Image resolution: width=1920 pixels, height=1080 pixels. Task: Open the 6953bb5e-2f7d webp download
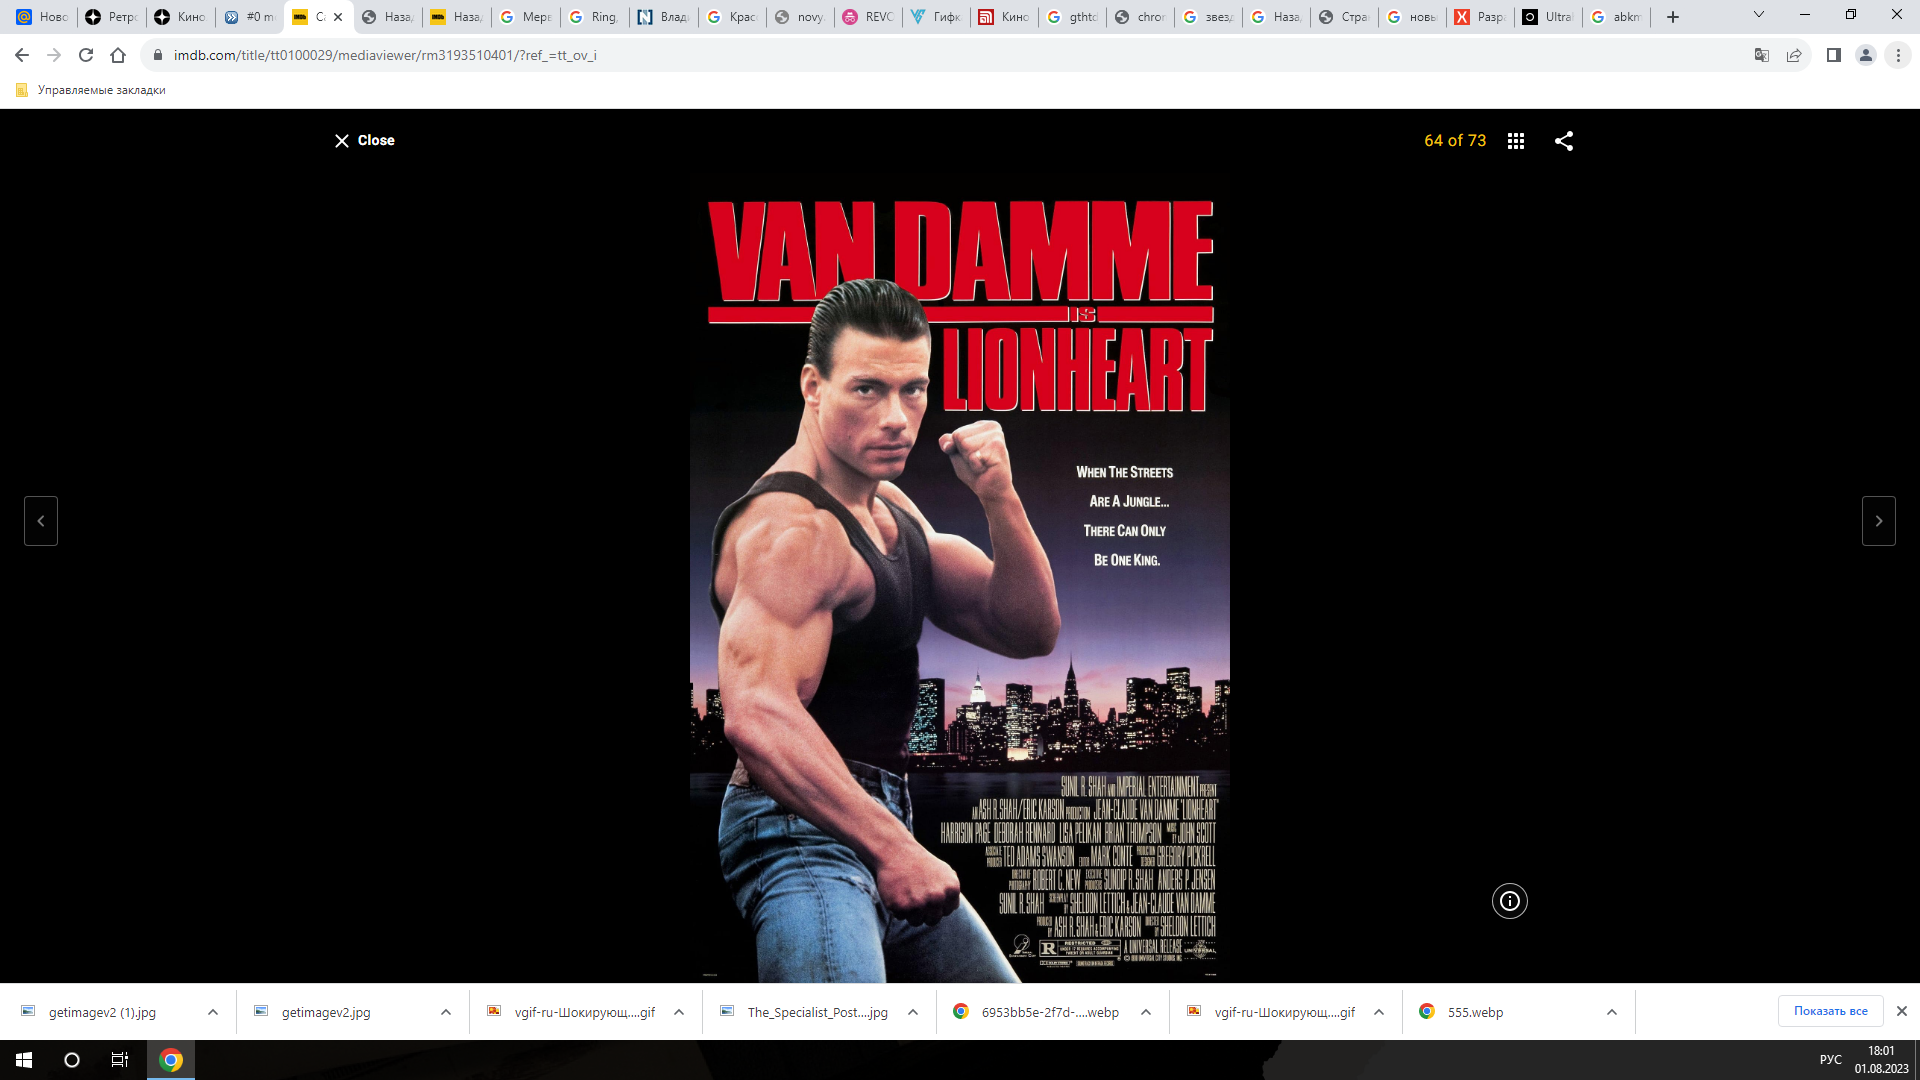click(x=1050, y=1012)
